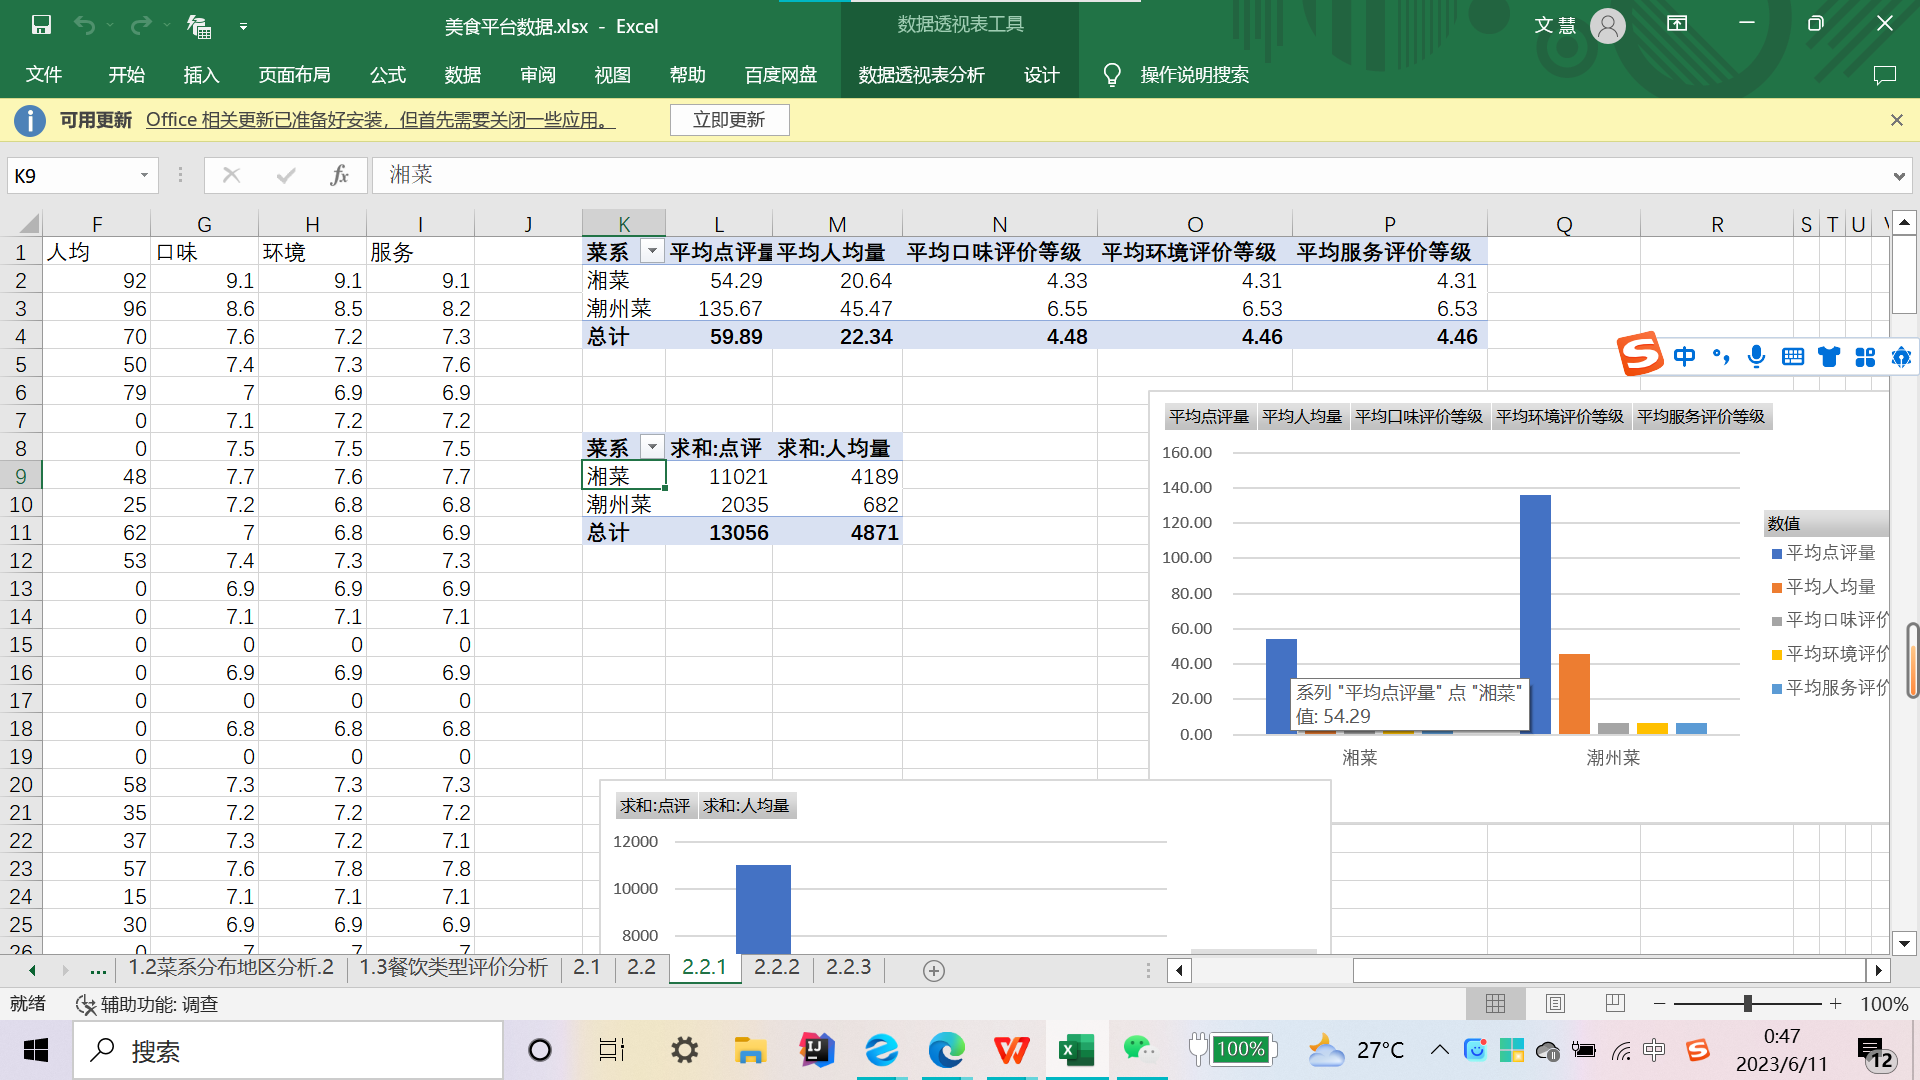Viewport: 1920px width, 1080px height.
Task: Click the 立即更新 button
Action: pyautogui.click(x=729, y=120)
